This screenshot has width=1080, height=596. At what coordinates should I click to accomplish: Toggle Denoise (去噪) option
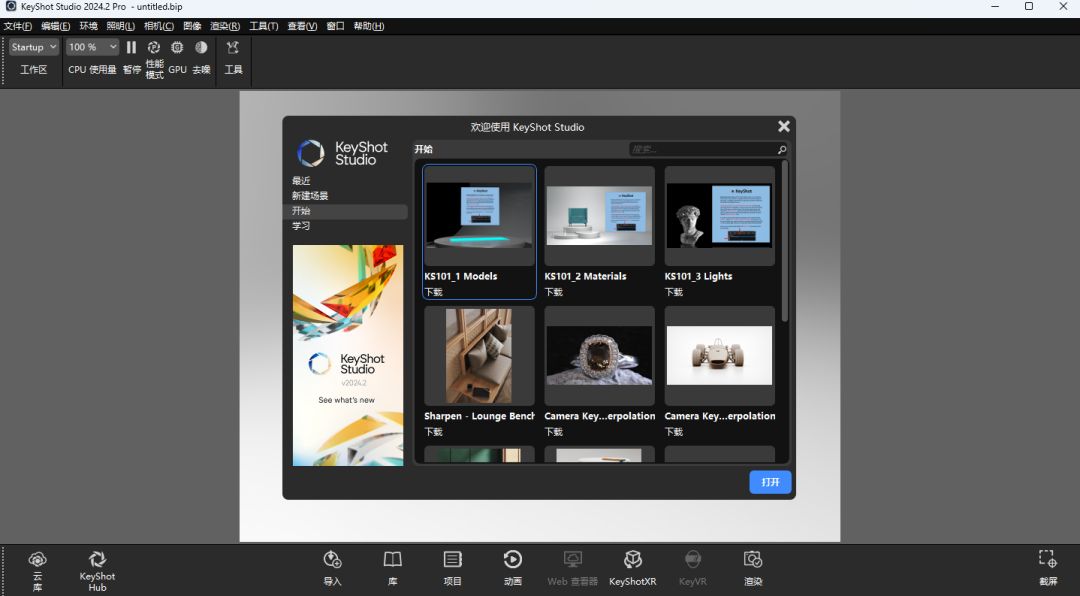pyautogui.click(x=201, y=48)
